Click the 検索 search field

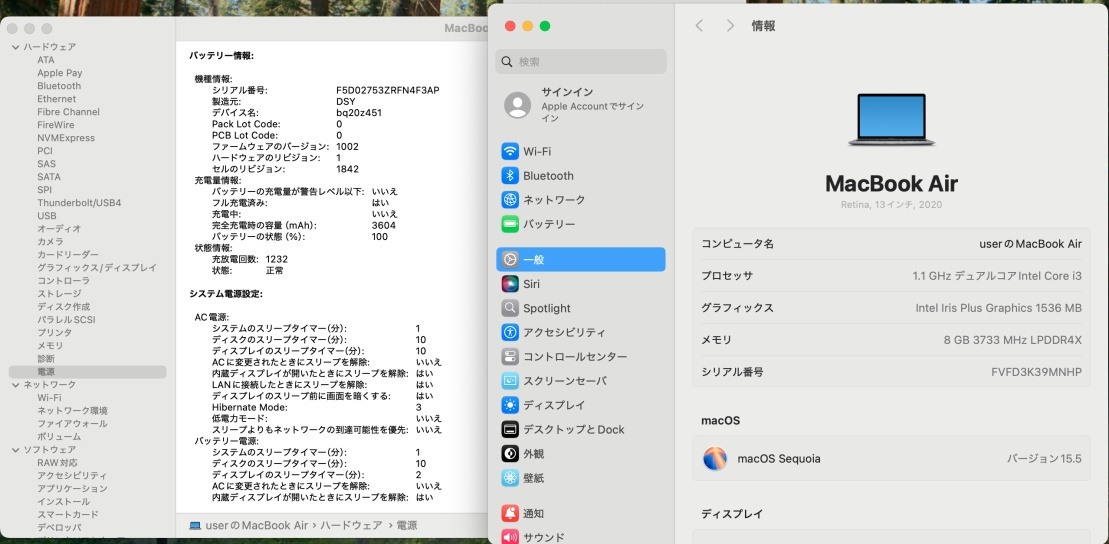581,62
